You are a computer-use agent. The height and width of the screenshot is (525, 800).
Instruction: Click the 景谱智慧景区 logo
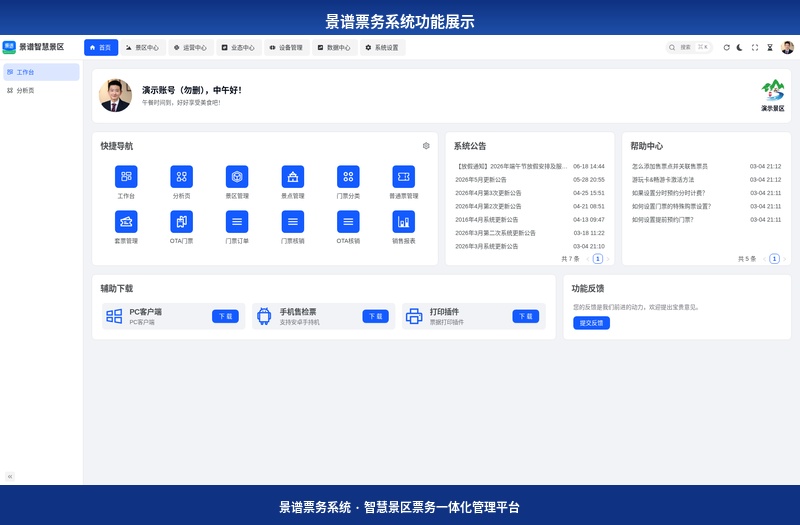pyautogui.click(x=9, y=47)
